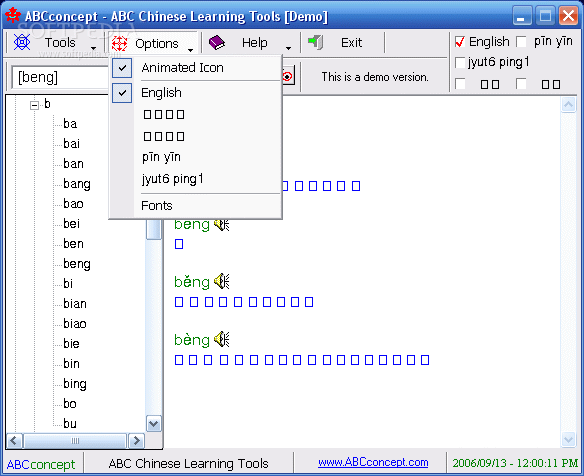Click the [beng] search input field

coord(60,77)
